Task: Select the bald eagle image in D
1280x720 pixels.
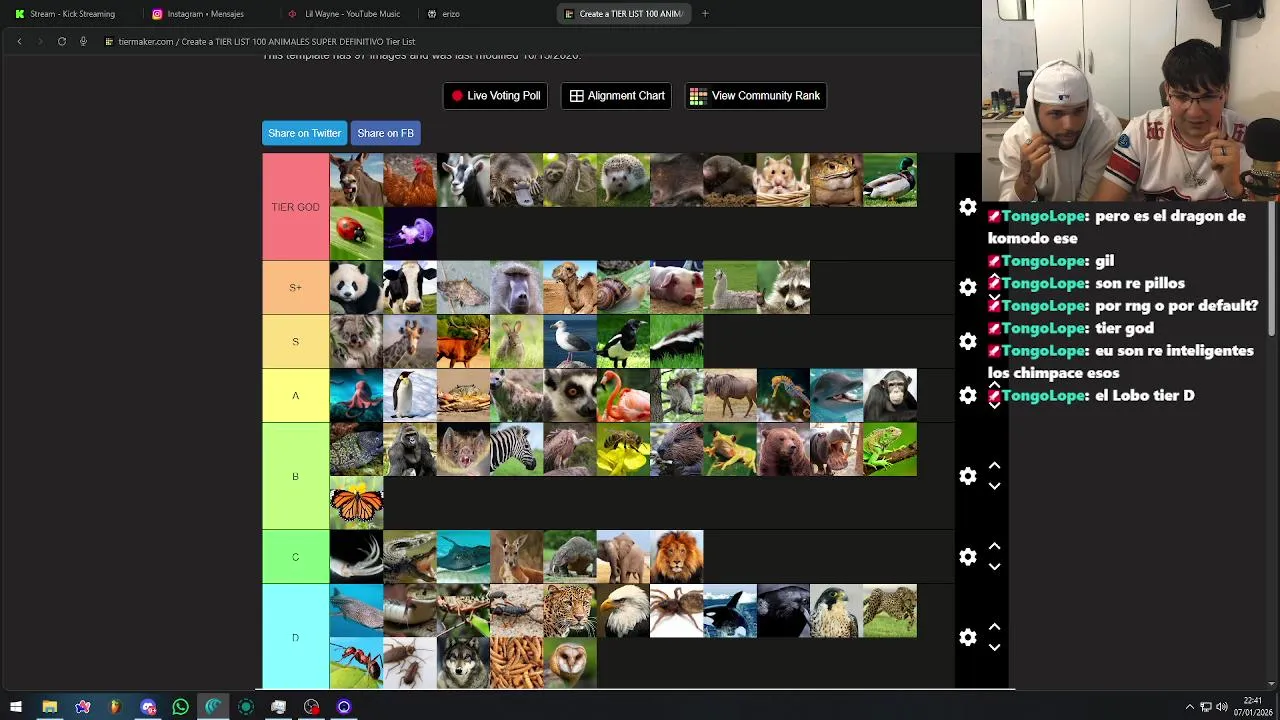Action: [623, 611]
